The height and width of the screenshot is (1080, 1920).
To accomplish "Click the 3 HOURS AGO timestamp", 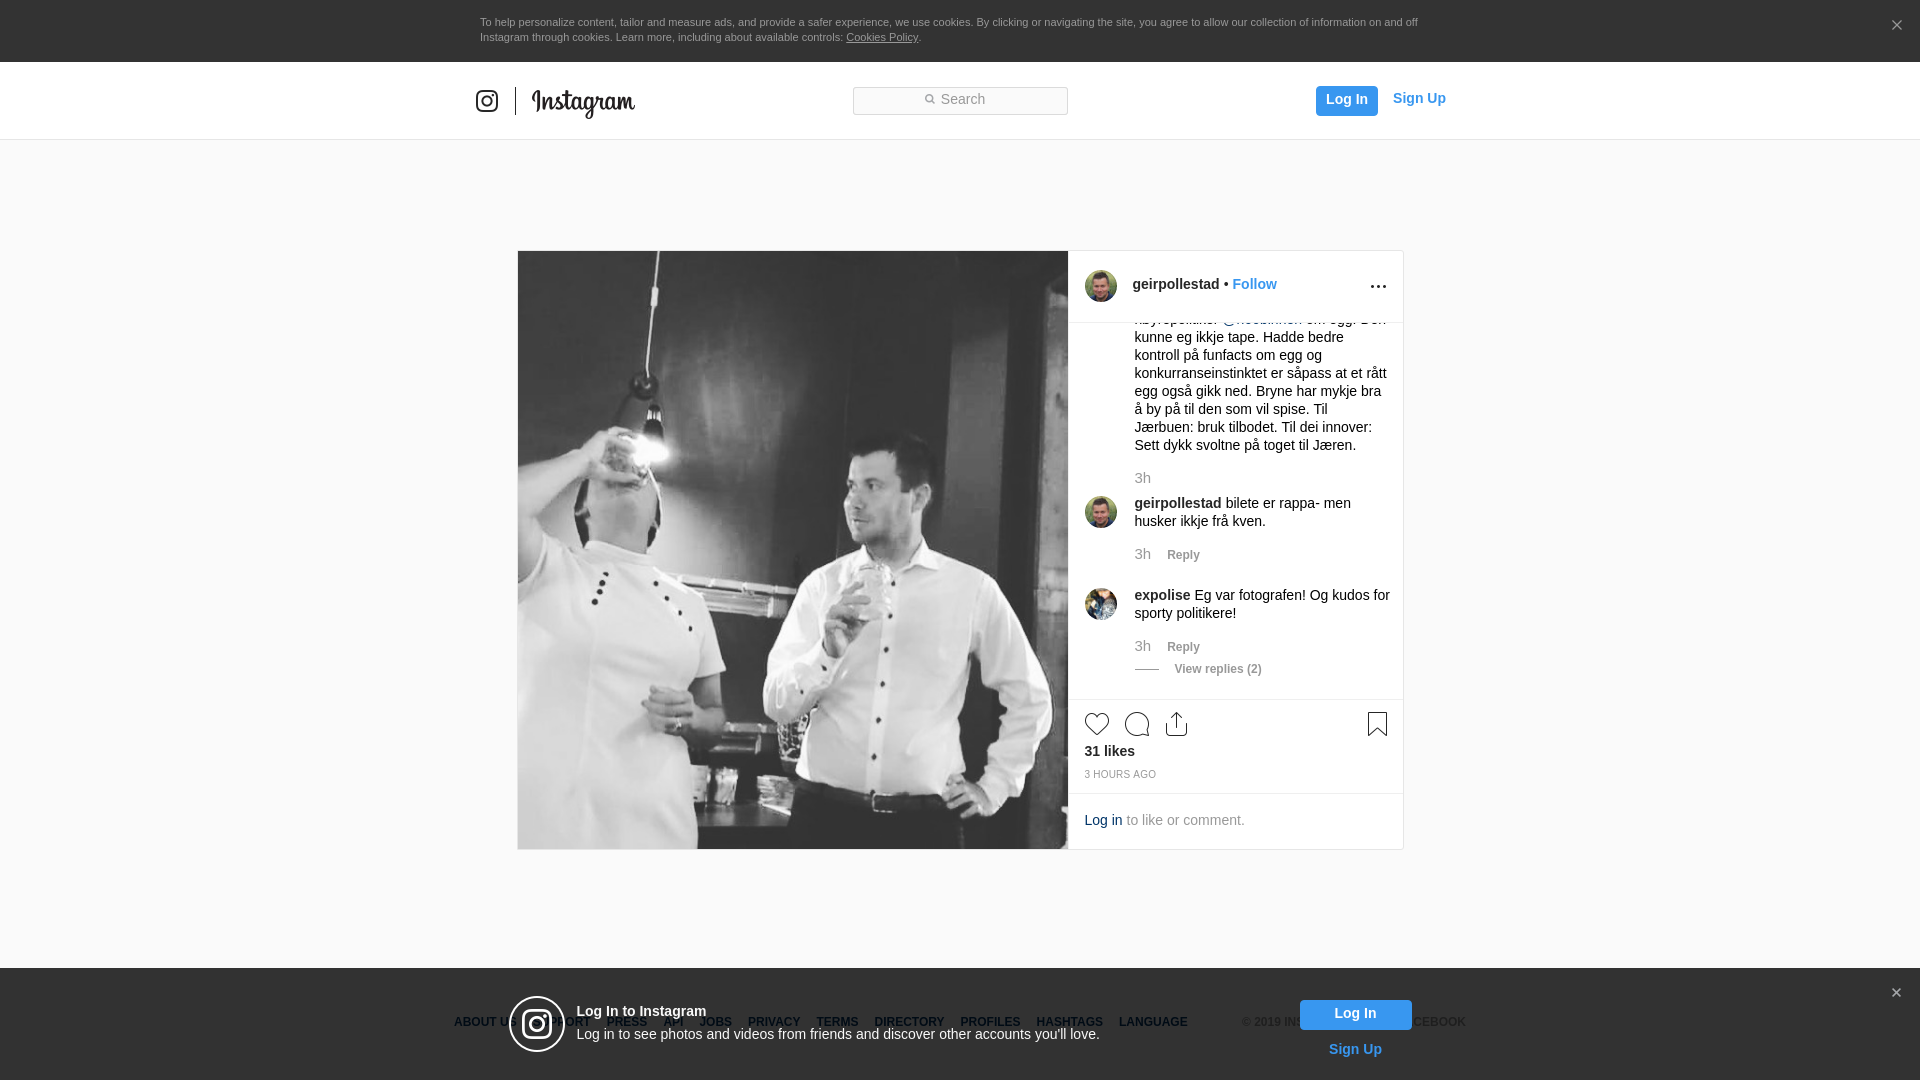I will point(1120,775).
